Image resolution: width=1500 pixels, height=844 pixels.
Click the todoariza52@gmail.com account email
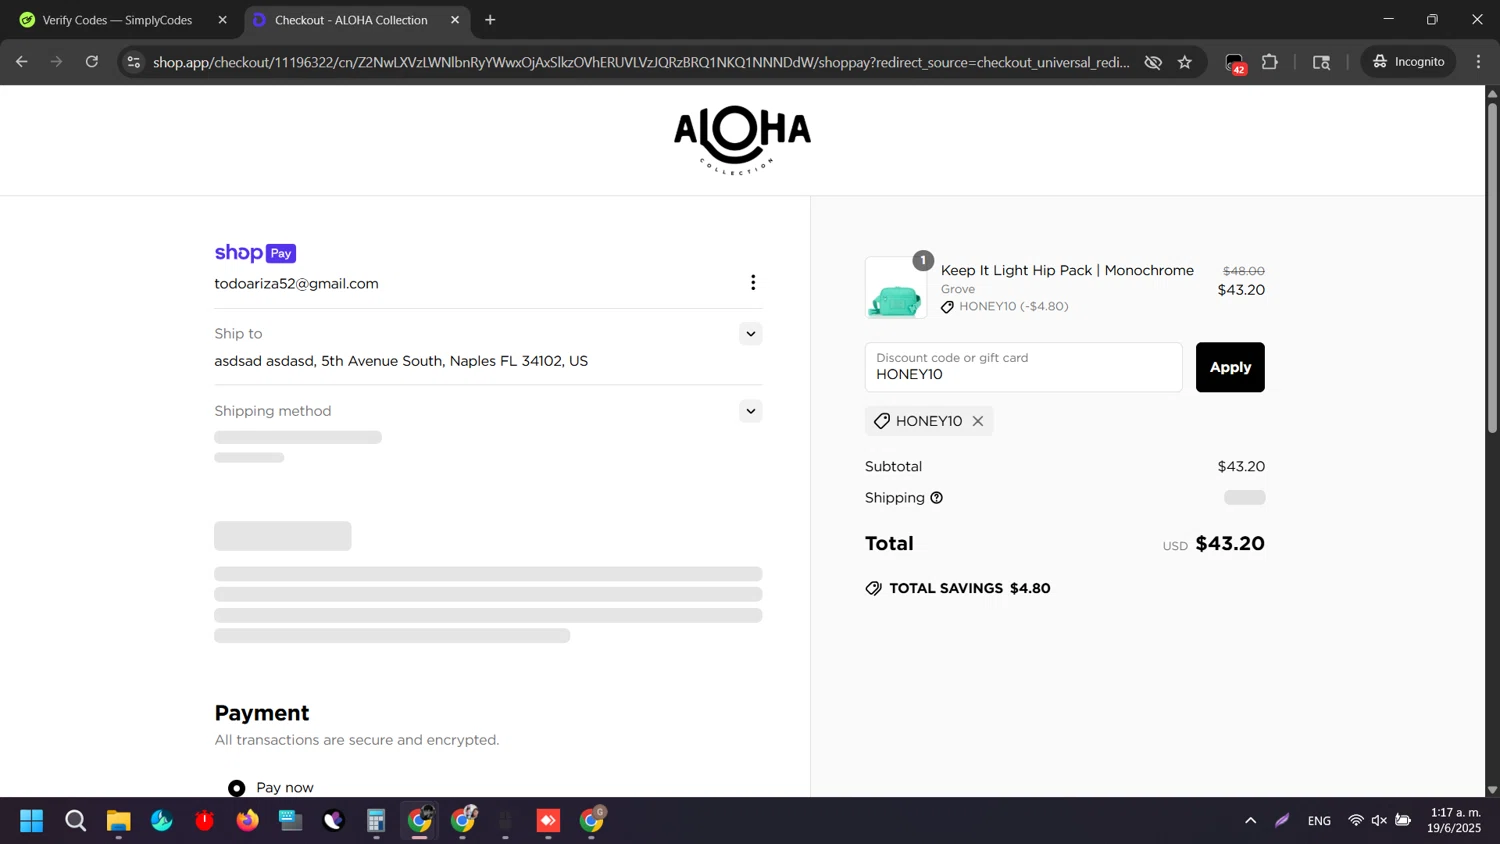tap(296, 284)
